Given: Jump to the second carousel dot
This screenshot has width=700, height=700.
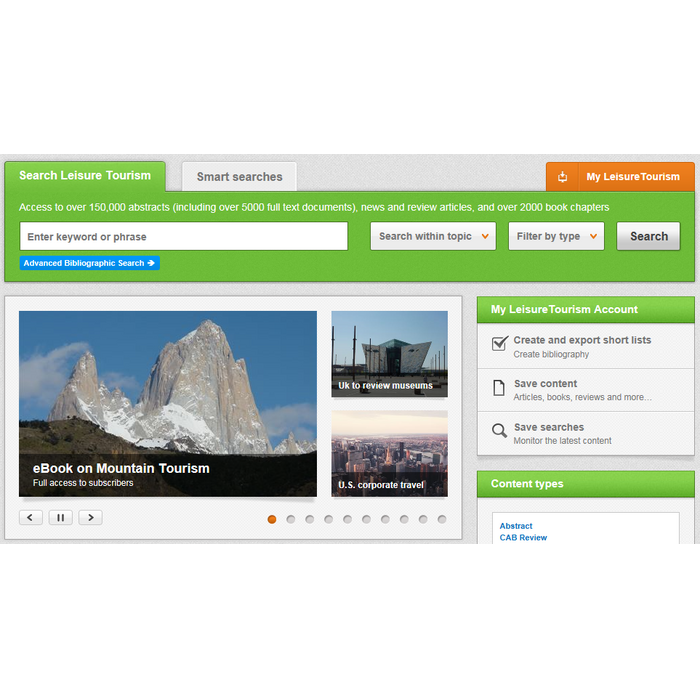Looking at the screenshot, I should tap(291, 519).
